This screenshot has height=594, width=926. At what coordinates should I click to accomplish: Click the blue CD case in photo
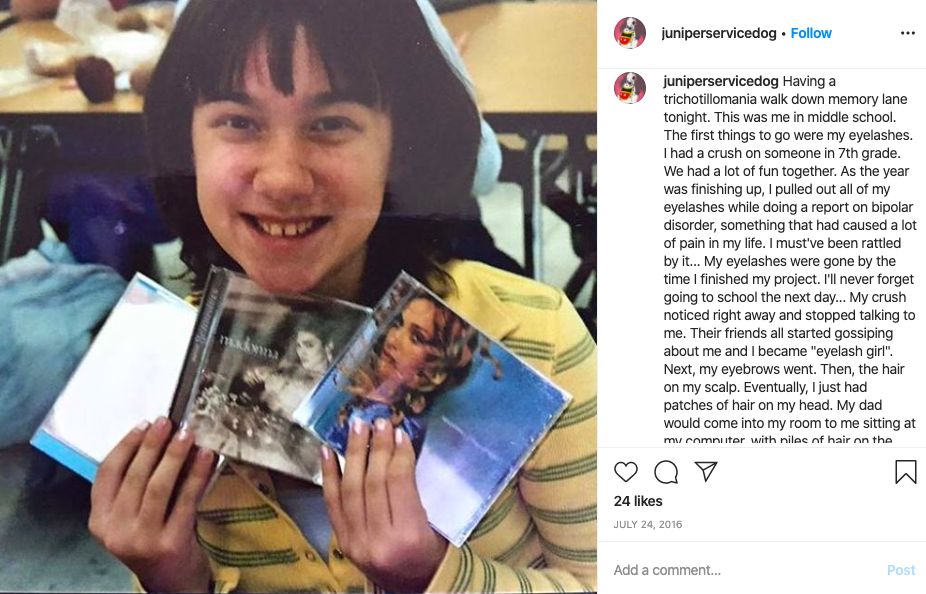tap(432, 407)
